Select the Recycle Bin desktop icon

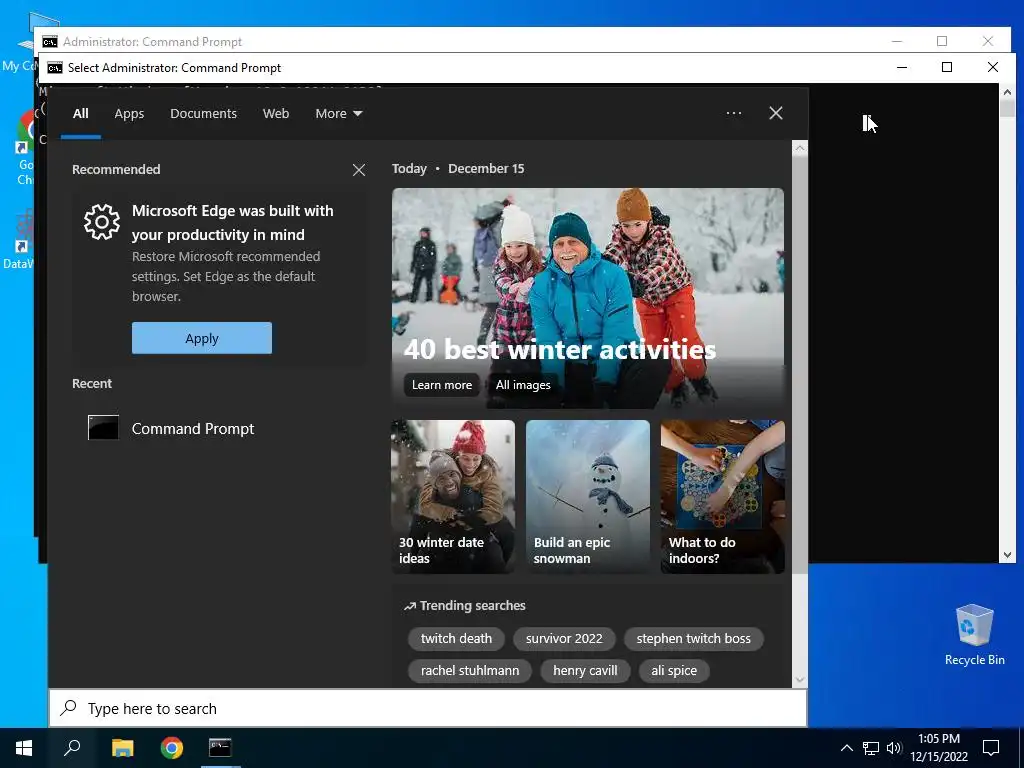(974, 635)
